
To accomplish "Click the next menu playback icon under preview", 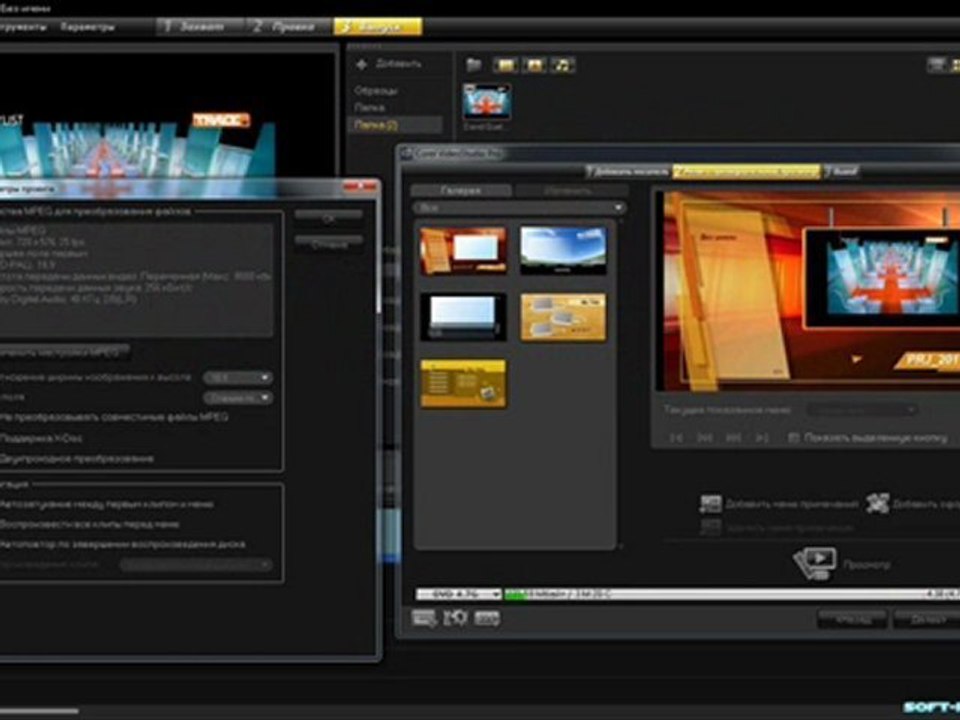I will tap(733, 438).
